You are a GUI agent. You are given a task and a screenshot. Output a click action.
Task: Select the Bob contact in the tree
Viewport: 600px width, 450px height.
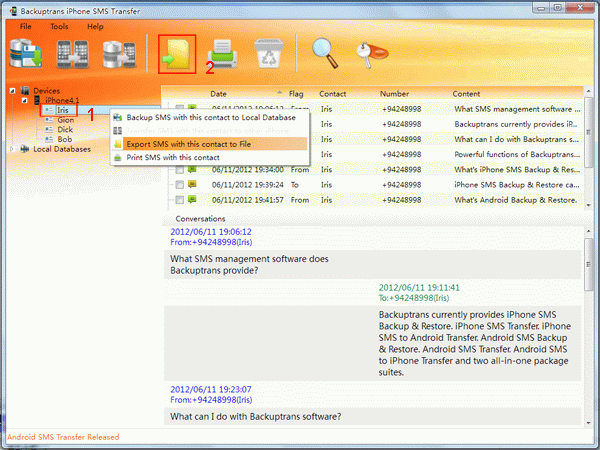click(x=65, y=139)
